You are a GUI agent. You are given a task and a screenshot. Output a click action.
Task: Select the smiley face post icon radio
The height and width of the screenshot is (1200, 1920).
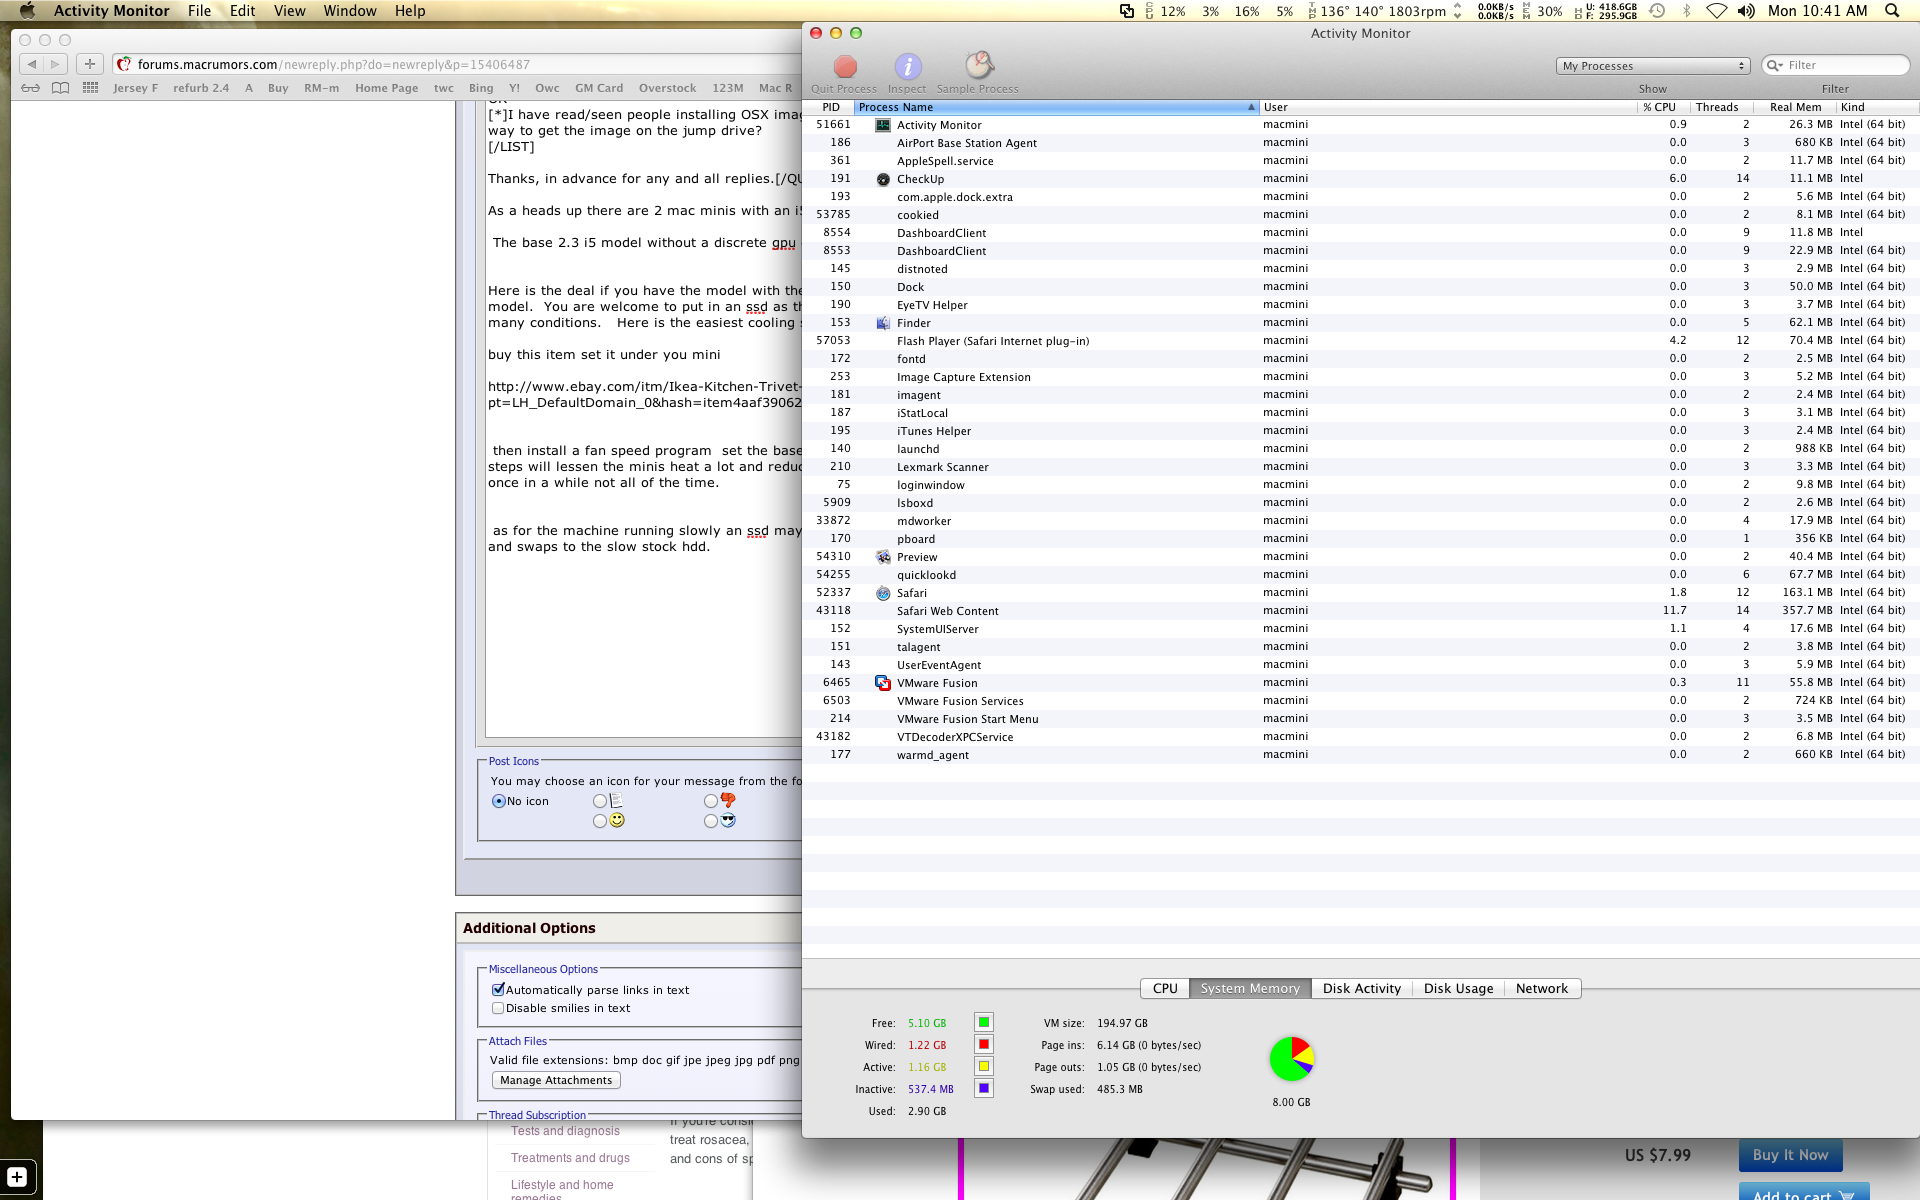(599, 821)
